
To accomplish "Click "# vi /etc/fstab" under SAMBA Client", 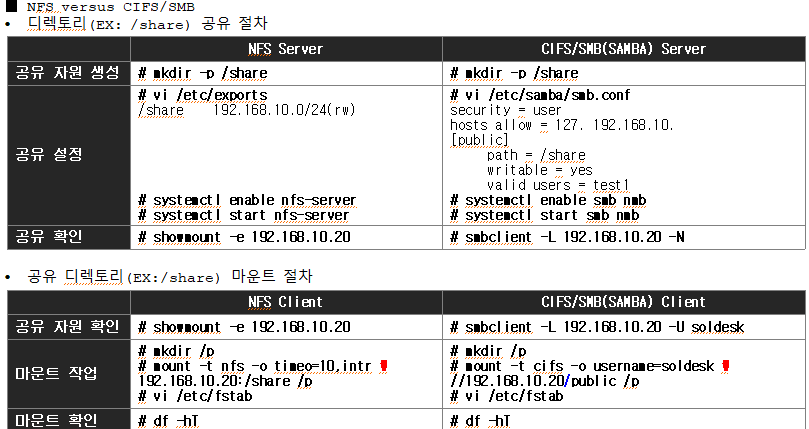I will tap(507, 396).
